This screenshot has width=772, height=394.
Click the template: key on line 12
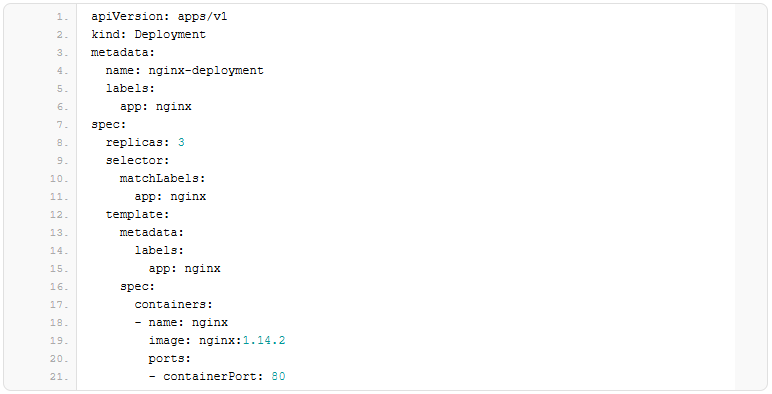(137, 215)
